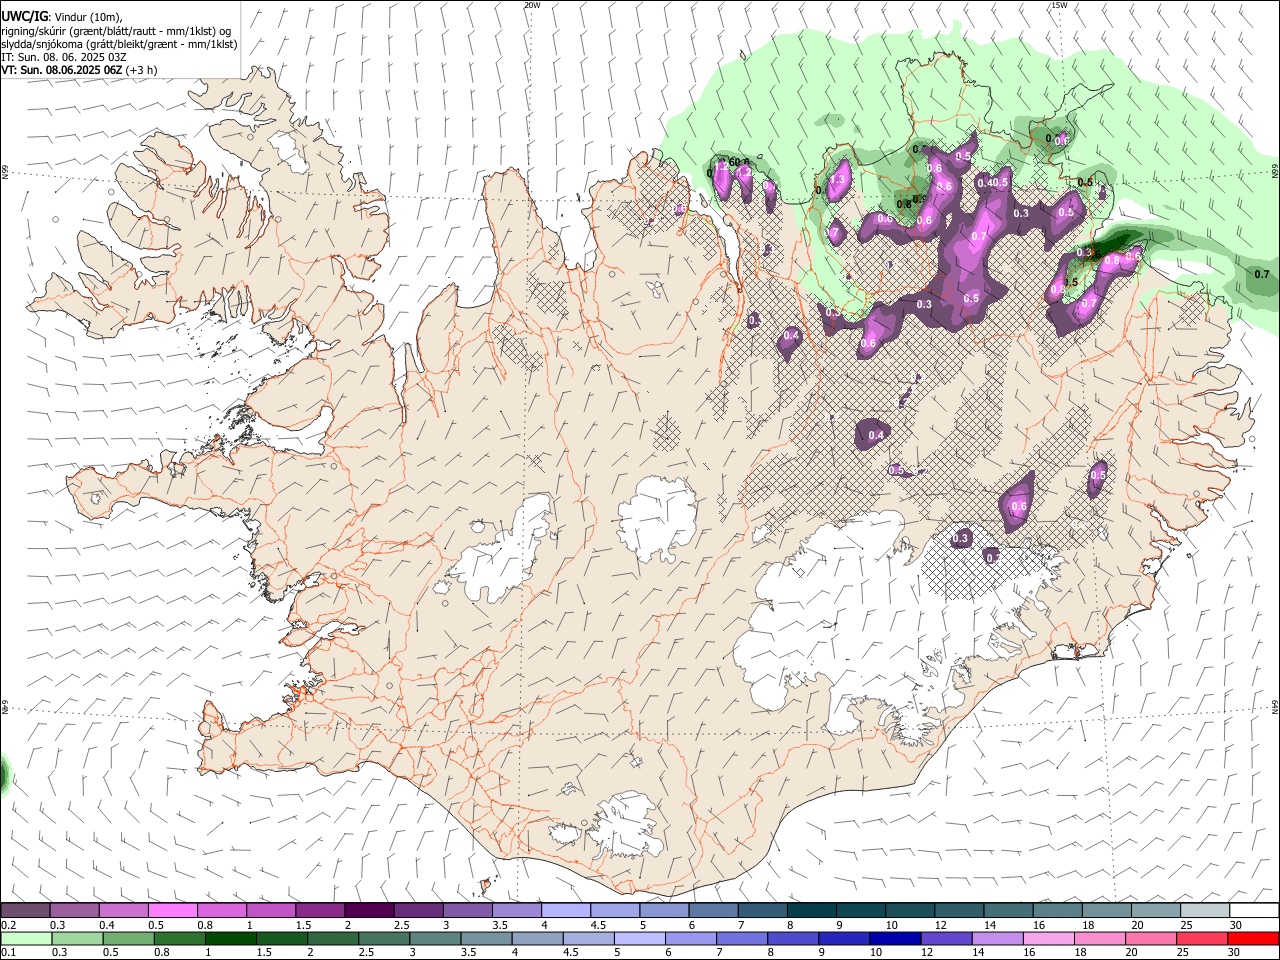Pick the 1.5 swatch in the purple legend row
This screenshot has width=1280, height=960.
point(320,911)
